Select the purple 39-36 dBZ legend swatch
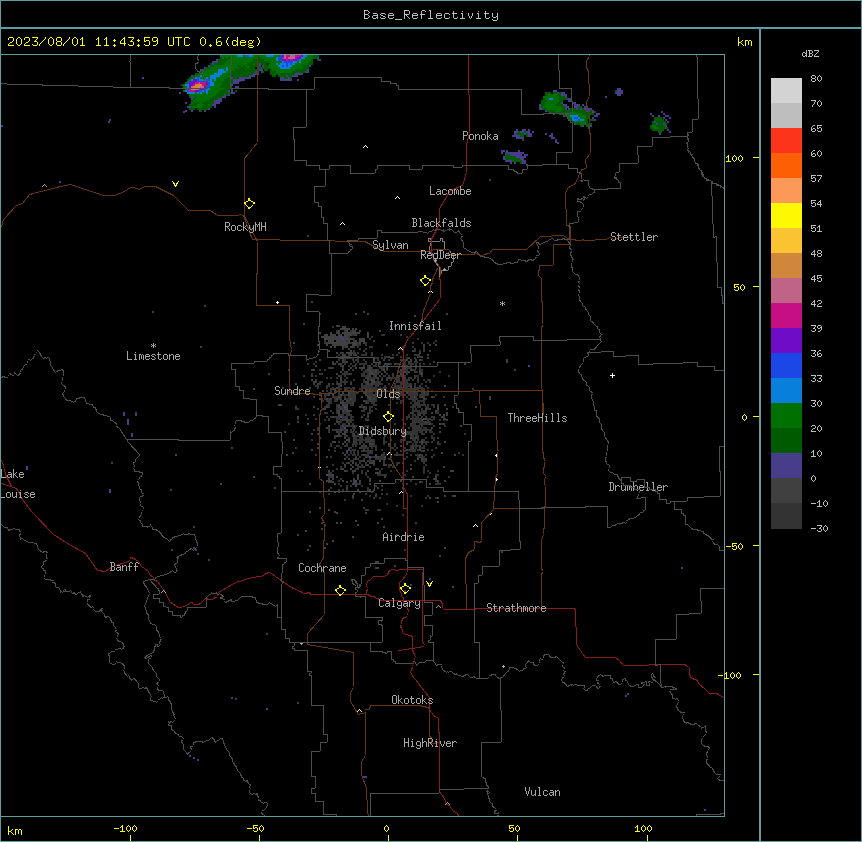The image size is (862, 842). tap(786, 340)
